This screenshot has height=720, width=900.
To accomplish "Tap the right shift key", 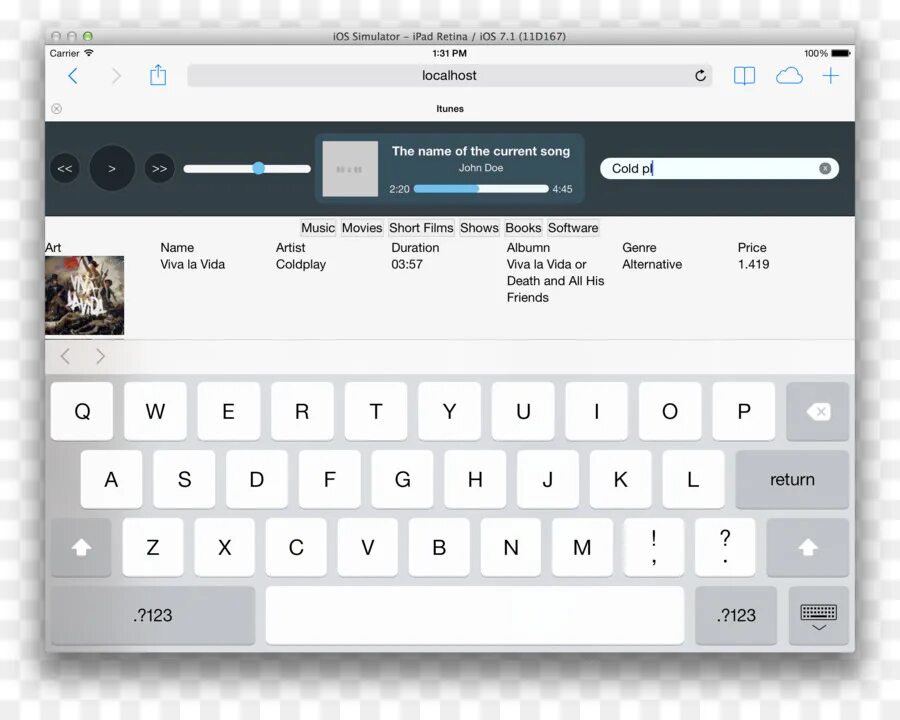I will (x=808, y=547).
